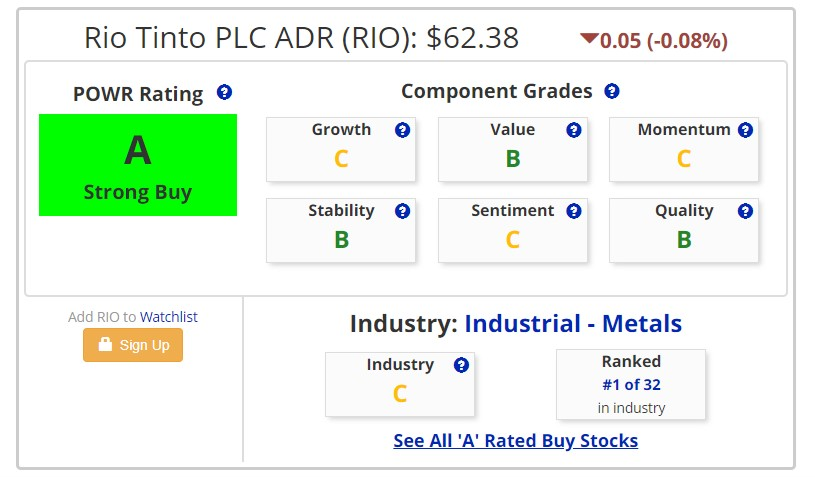Show help for the Quality grade
This screenshot has width=815, height=477.
point(745,211)
